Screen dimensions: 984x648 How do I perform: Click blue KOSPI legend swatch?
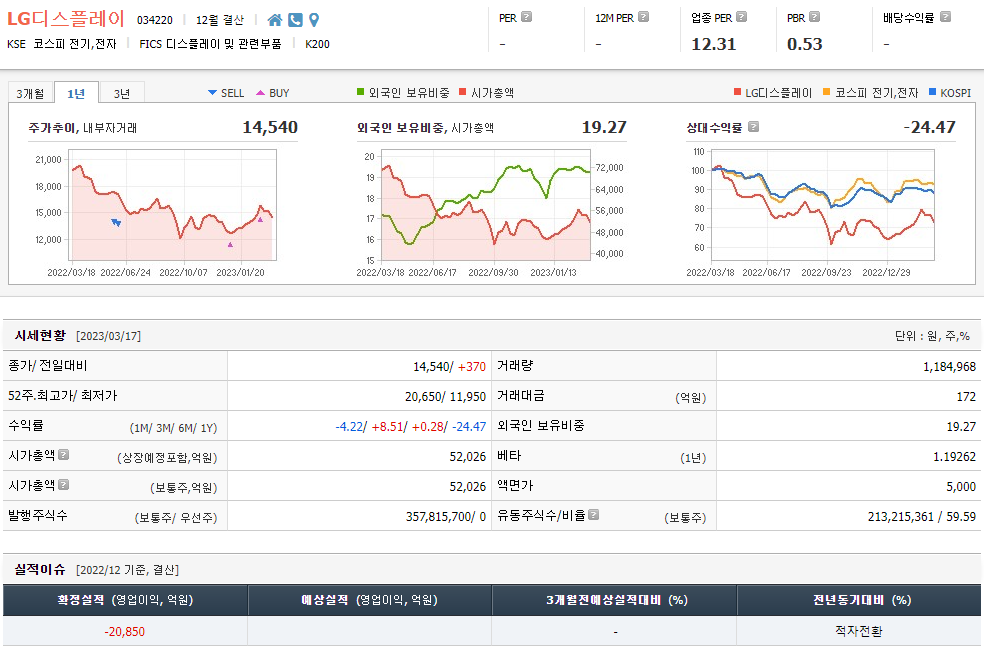933,92
